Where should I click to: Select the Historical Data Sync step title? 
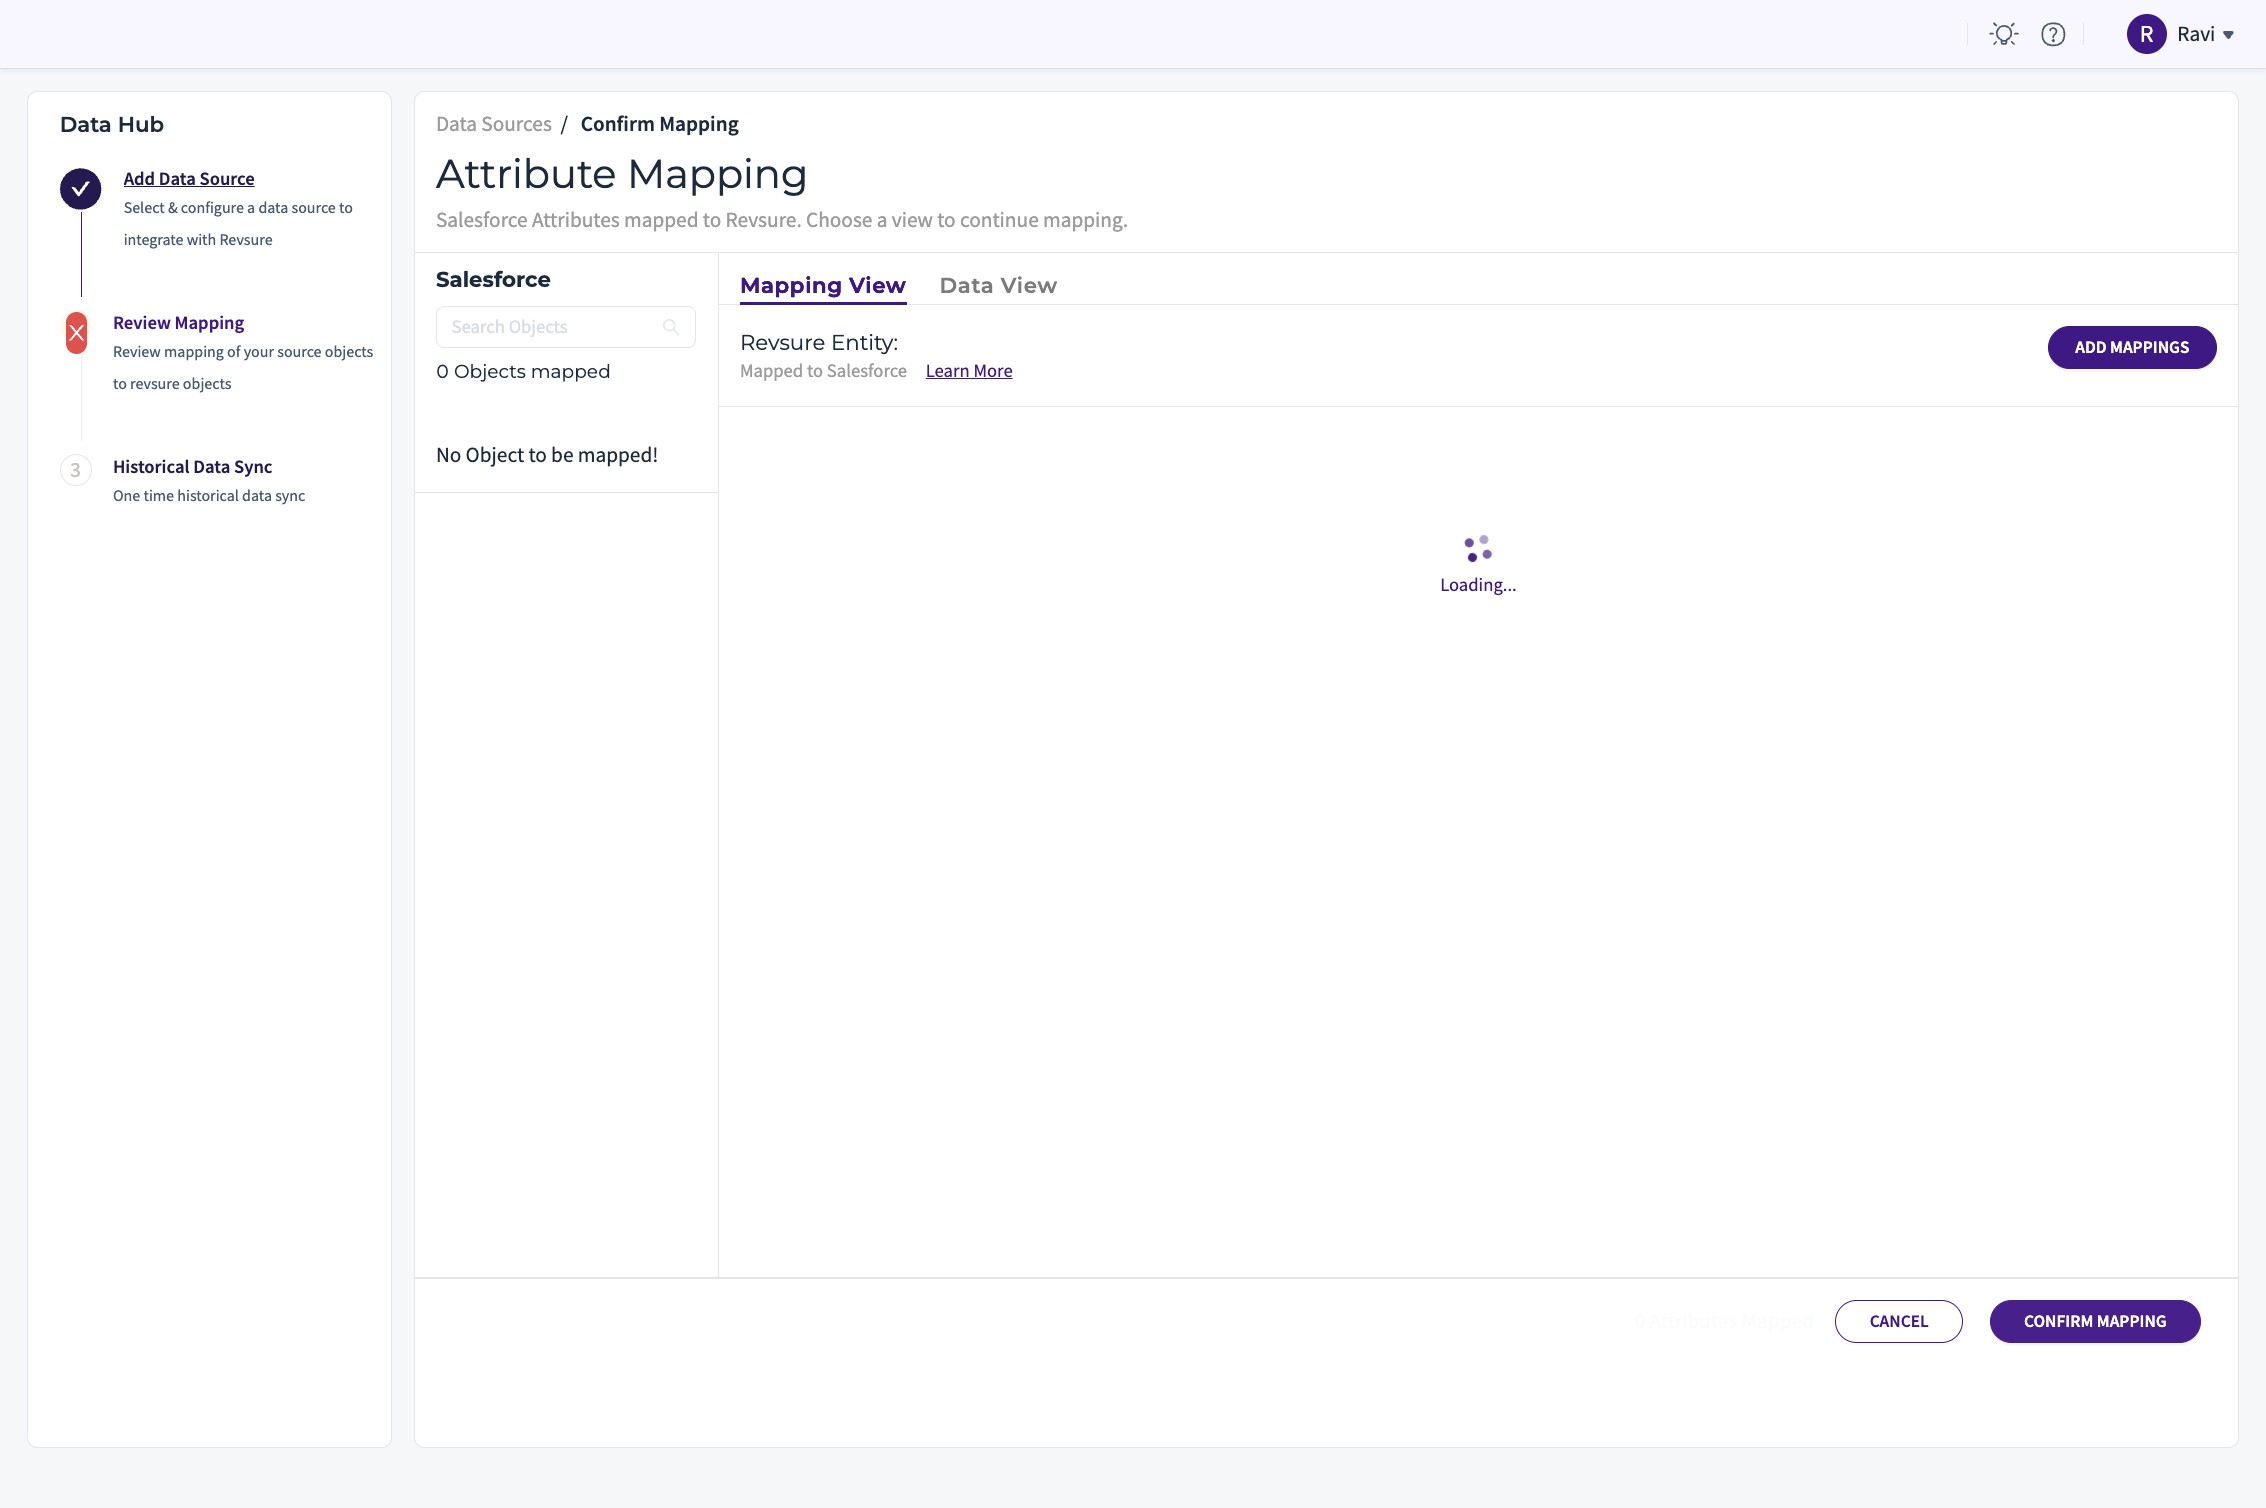pos(192,467)
